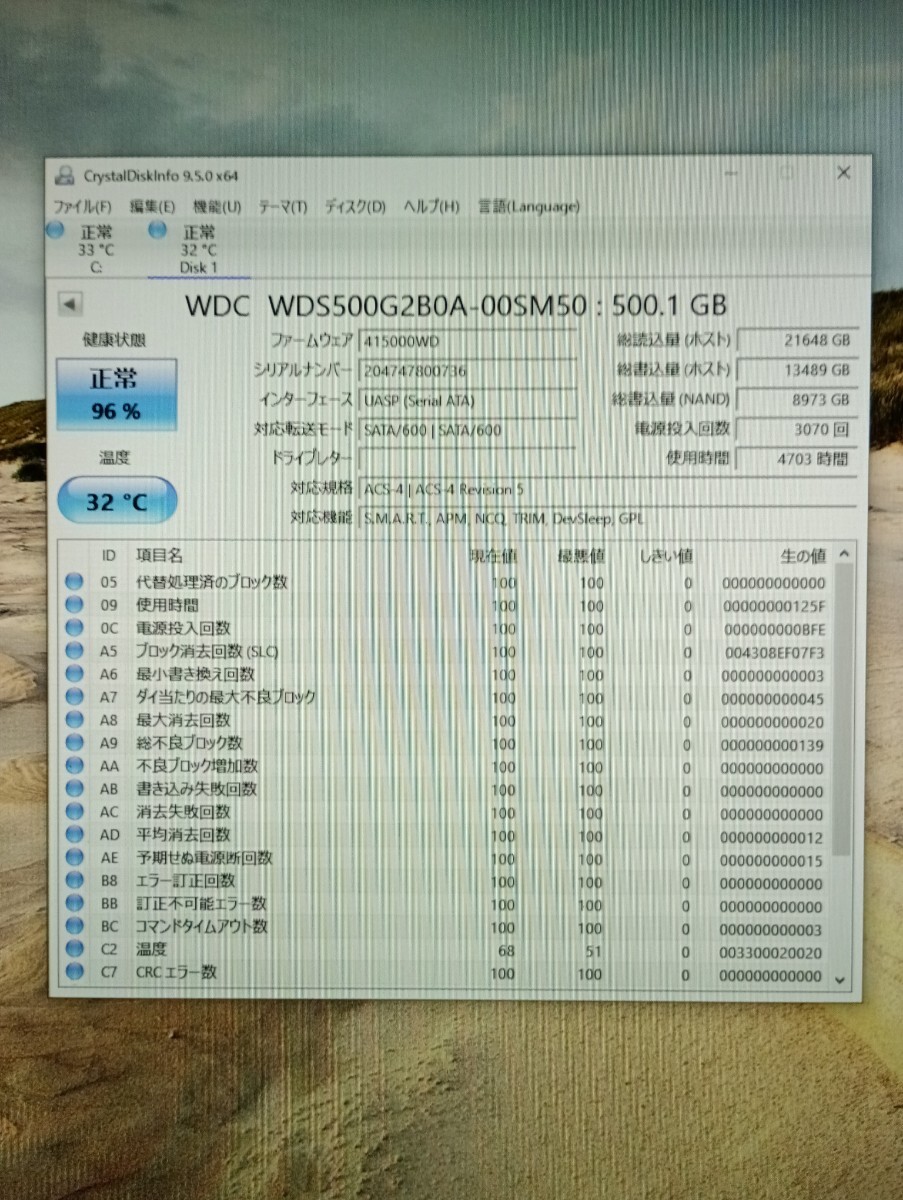Click the 32 °C temperature indicator
903x1200 pixels.
117,500
